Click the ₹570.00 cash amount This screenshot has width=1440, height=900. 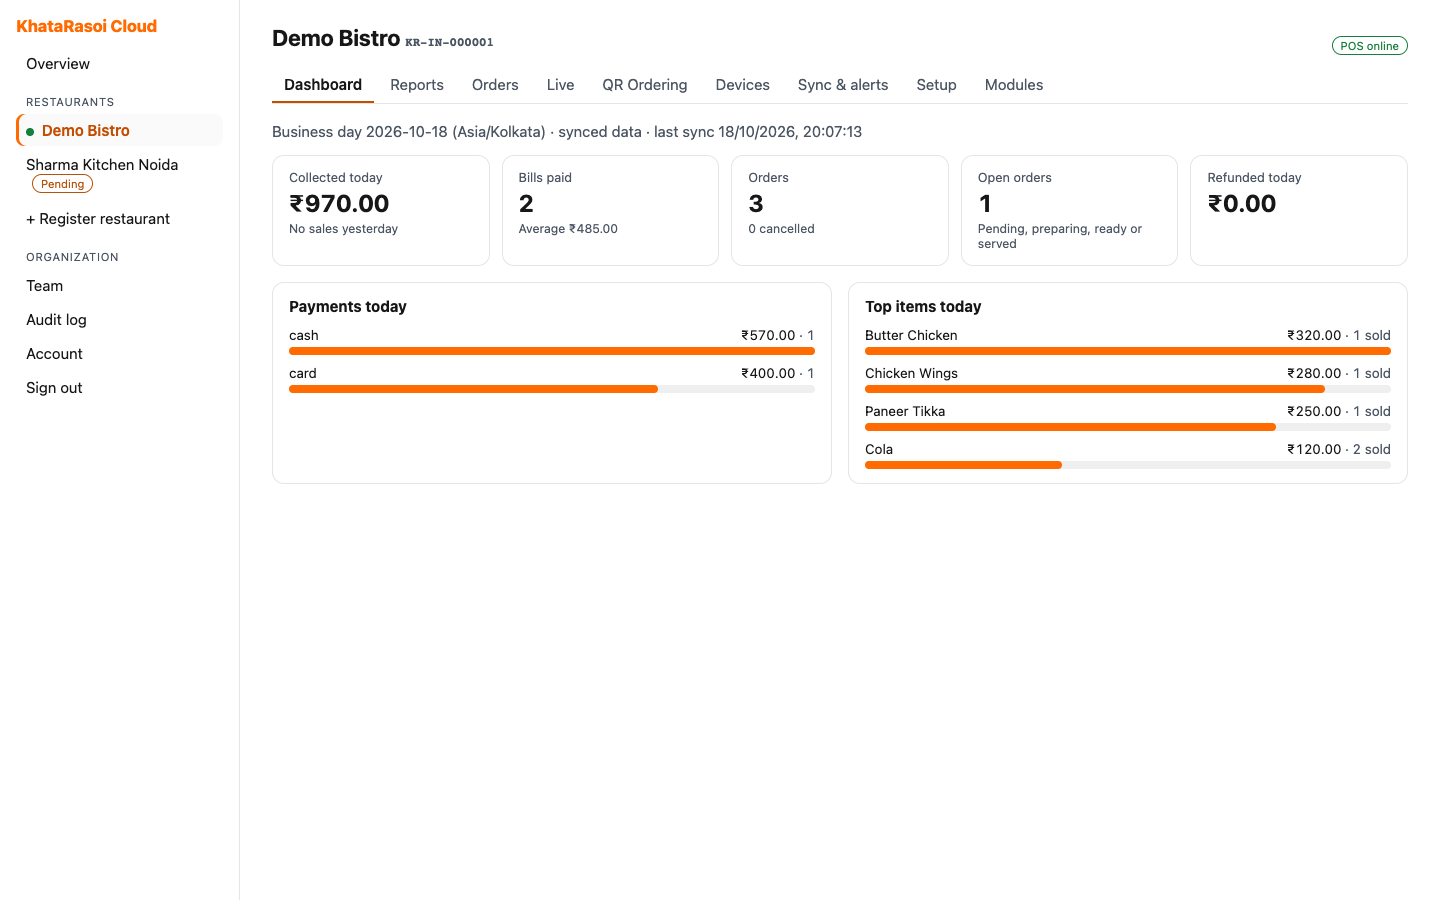click(x=768, y=336)
